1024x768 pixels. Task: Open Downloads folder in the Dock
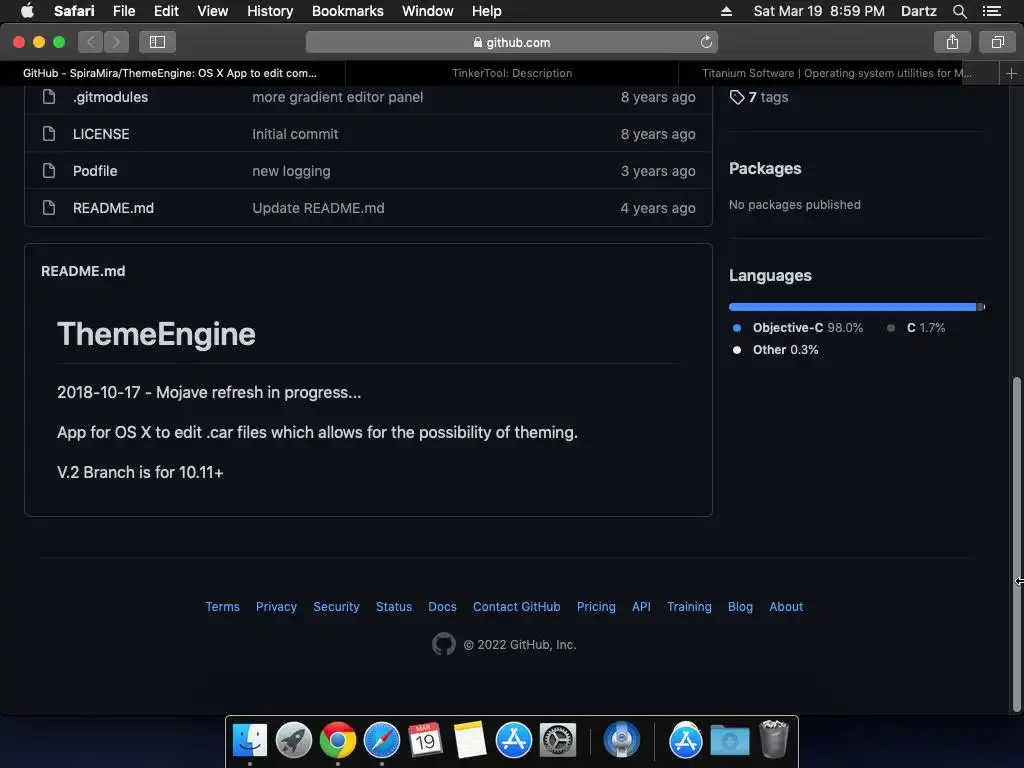click(x=730, y=741)
